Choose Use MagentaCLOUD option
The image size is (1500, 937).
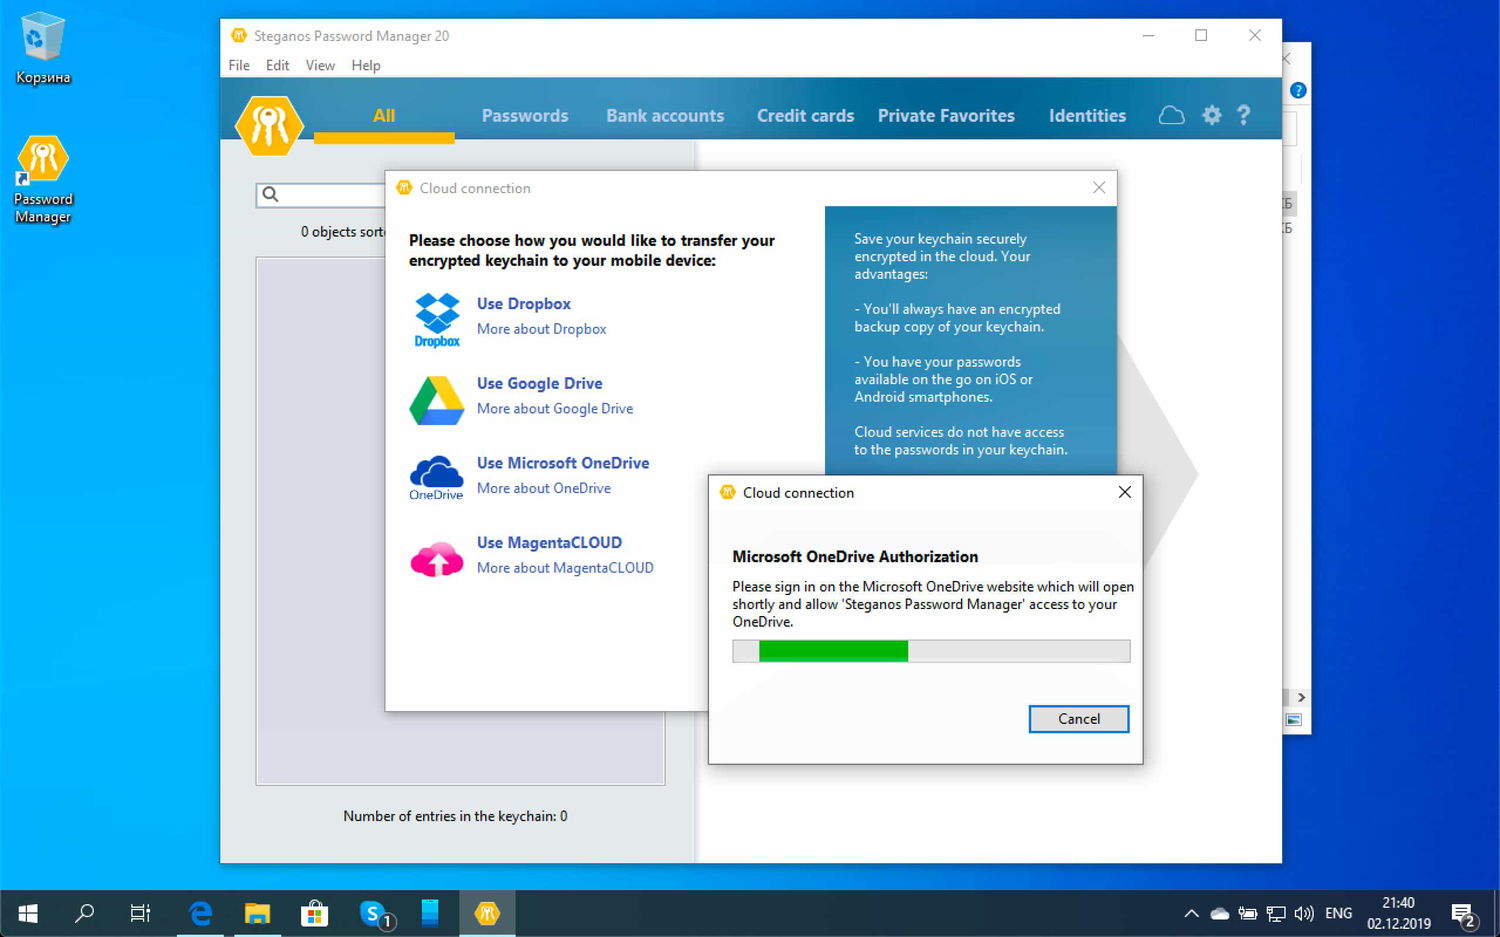coord(549,543)
